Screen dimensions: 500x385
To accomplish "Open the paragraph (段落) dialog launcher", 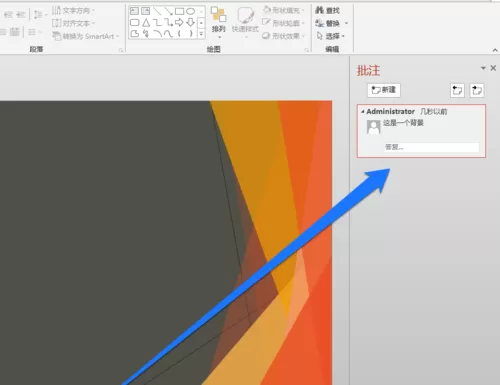I will click(x=121, y=50).
